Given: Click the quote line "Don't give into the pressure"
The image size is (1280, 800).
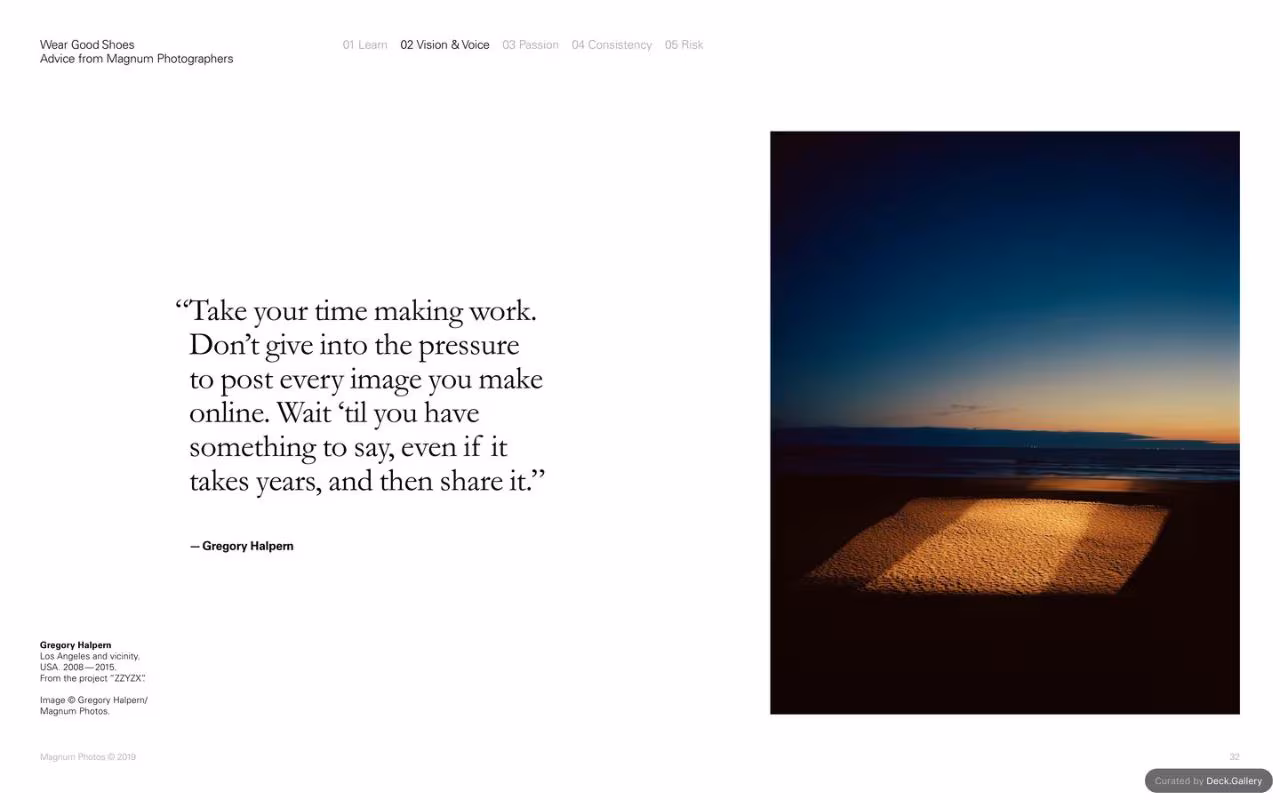Looking at the screenshot, I should coord(354,345).
